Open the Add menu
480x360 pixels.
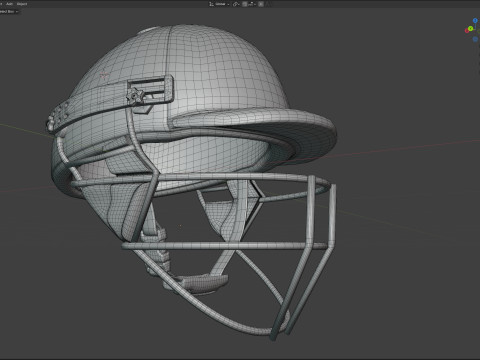point(9,4)
